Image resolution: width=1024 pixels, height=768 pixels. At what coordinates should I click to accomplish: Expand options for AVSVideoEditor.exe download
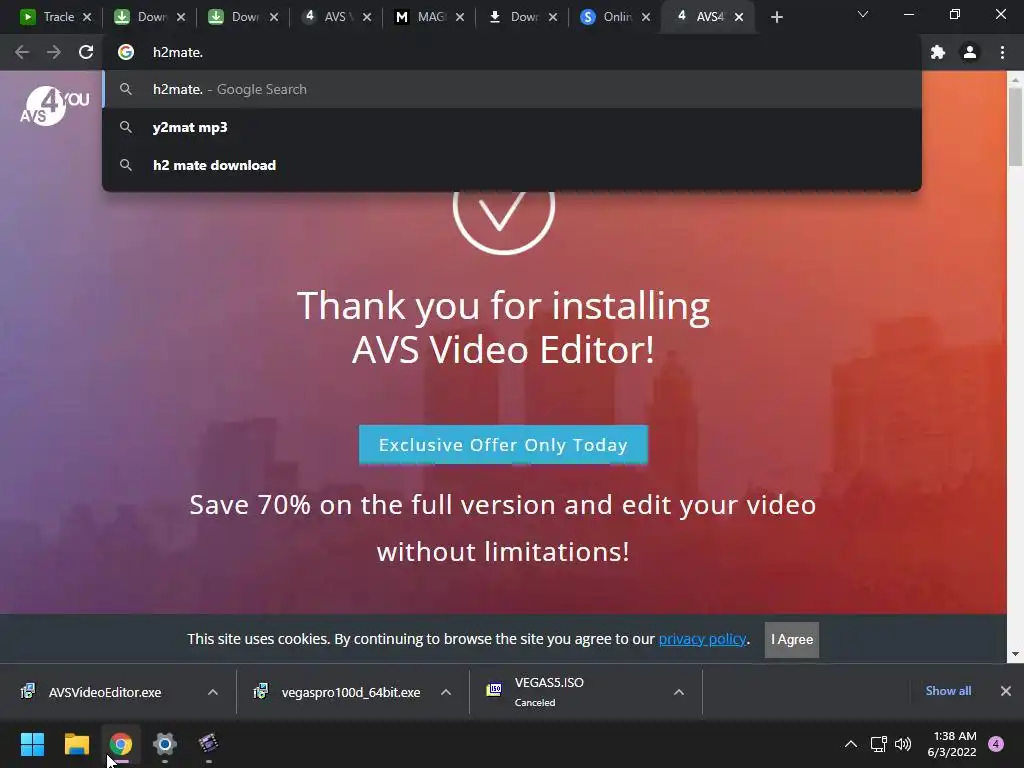click(213, 692)
